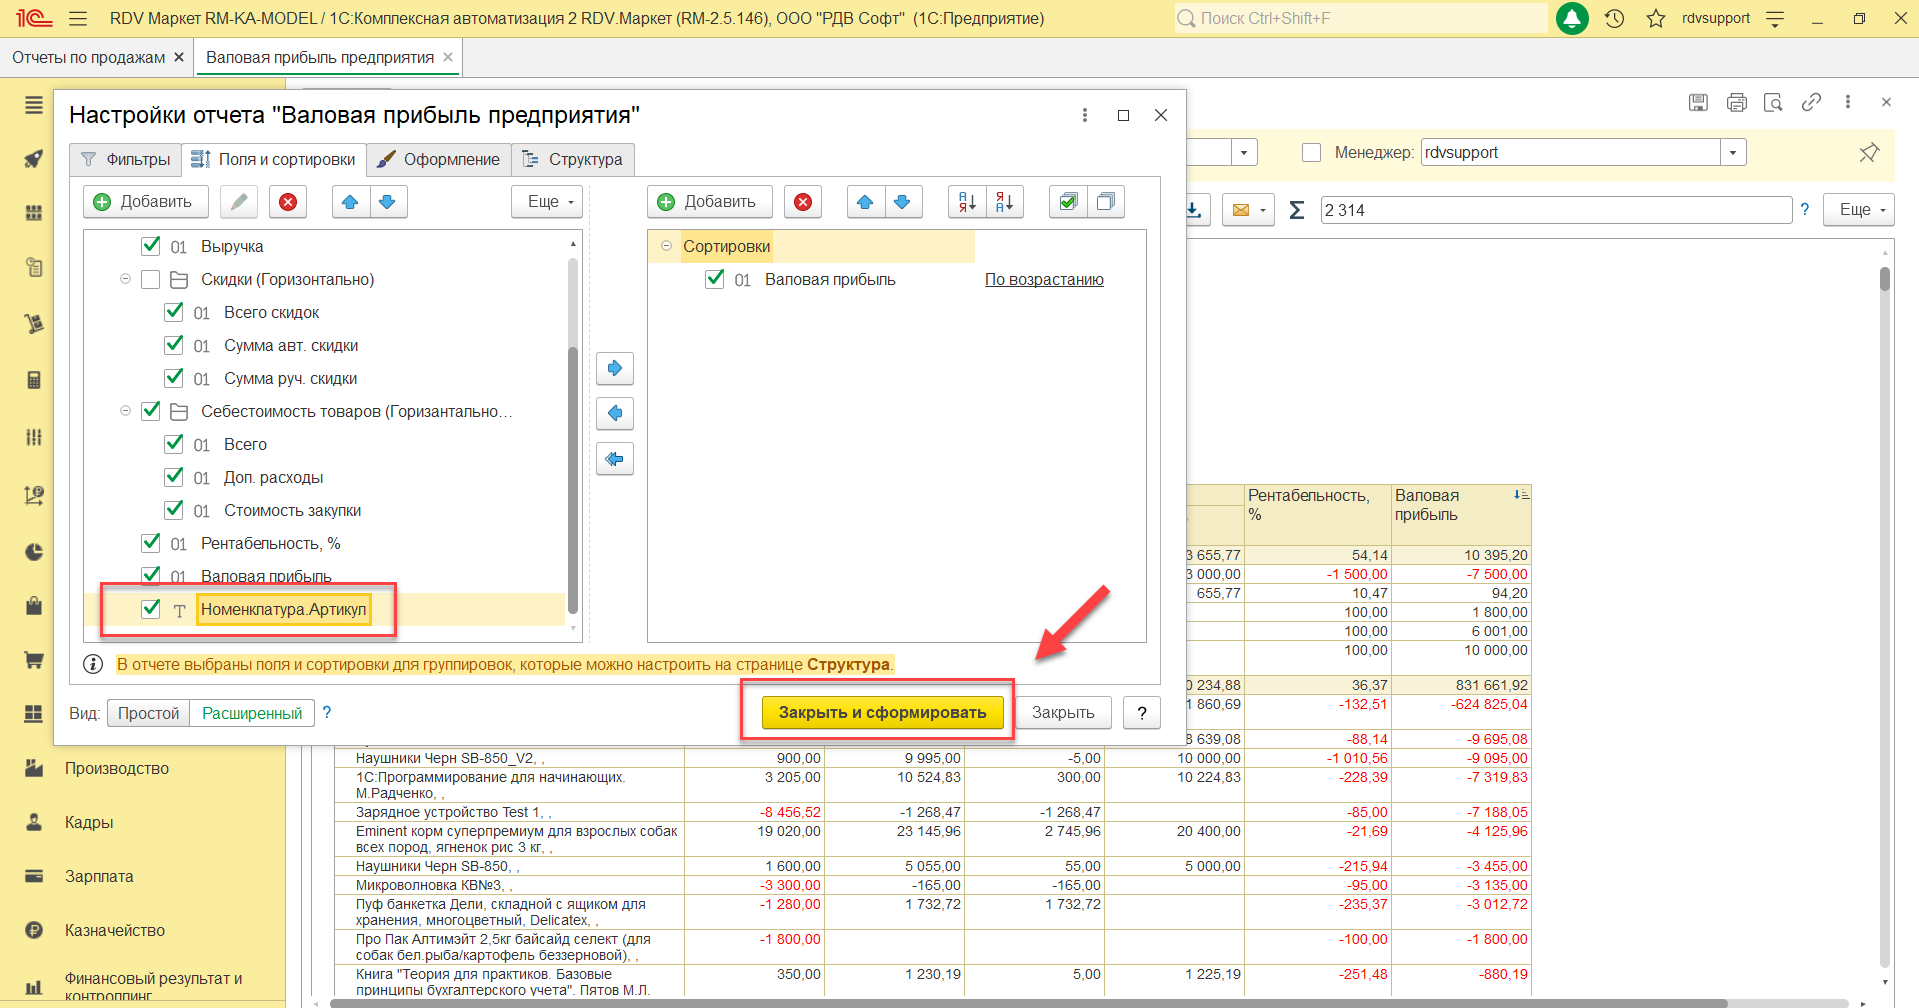Collapse the Себестоимость товаров group
This screenshot has height=1008, width=1919.
126,411
